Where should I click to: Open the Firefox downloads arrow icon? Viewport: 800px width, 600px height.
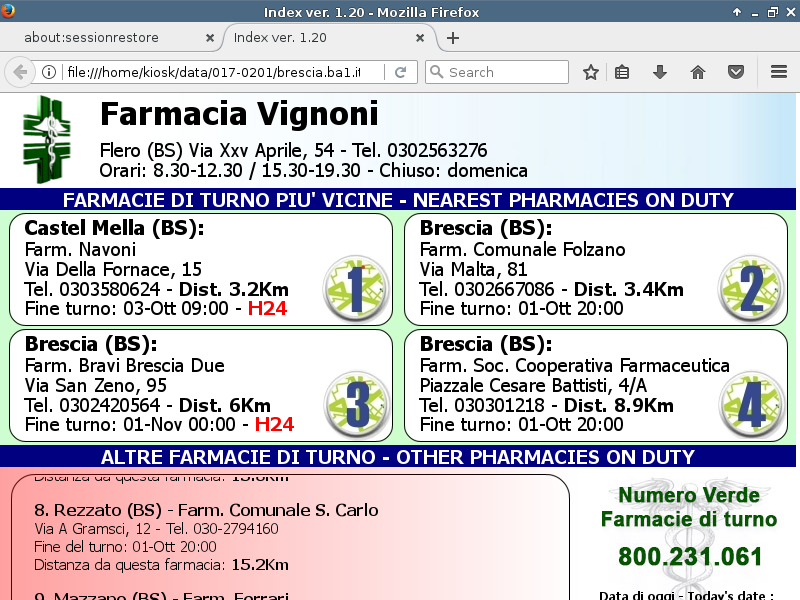tap(659, 72)
